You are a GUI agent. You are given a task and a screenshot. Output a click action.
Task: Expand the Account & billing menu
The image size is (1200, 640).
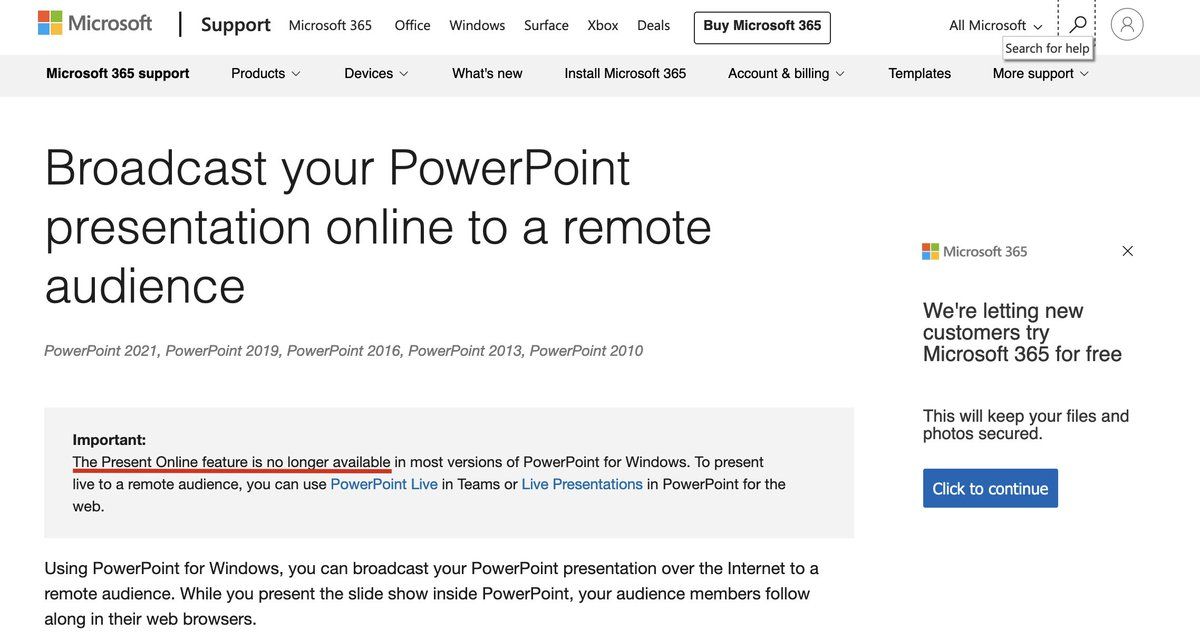coord(787,73)
